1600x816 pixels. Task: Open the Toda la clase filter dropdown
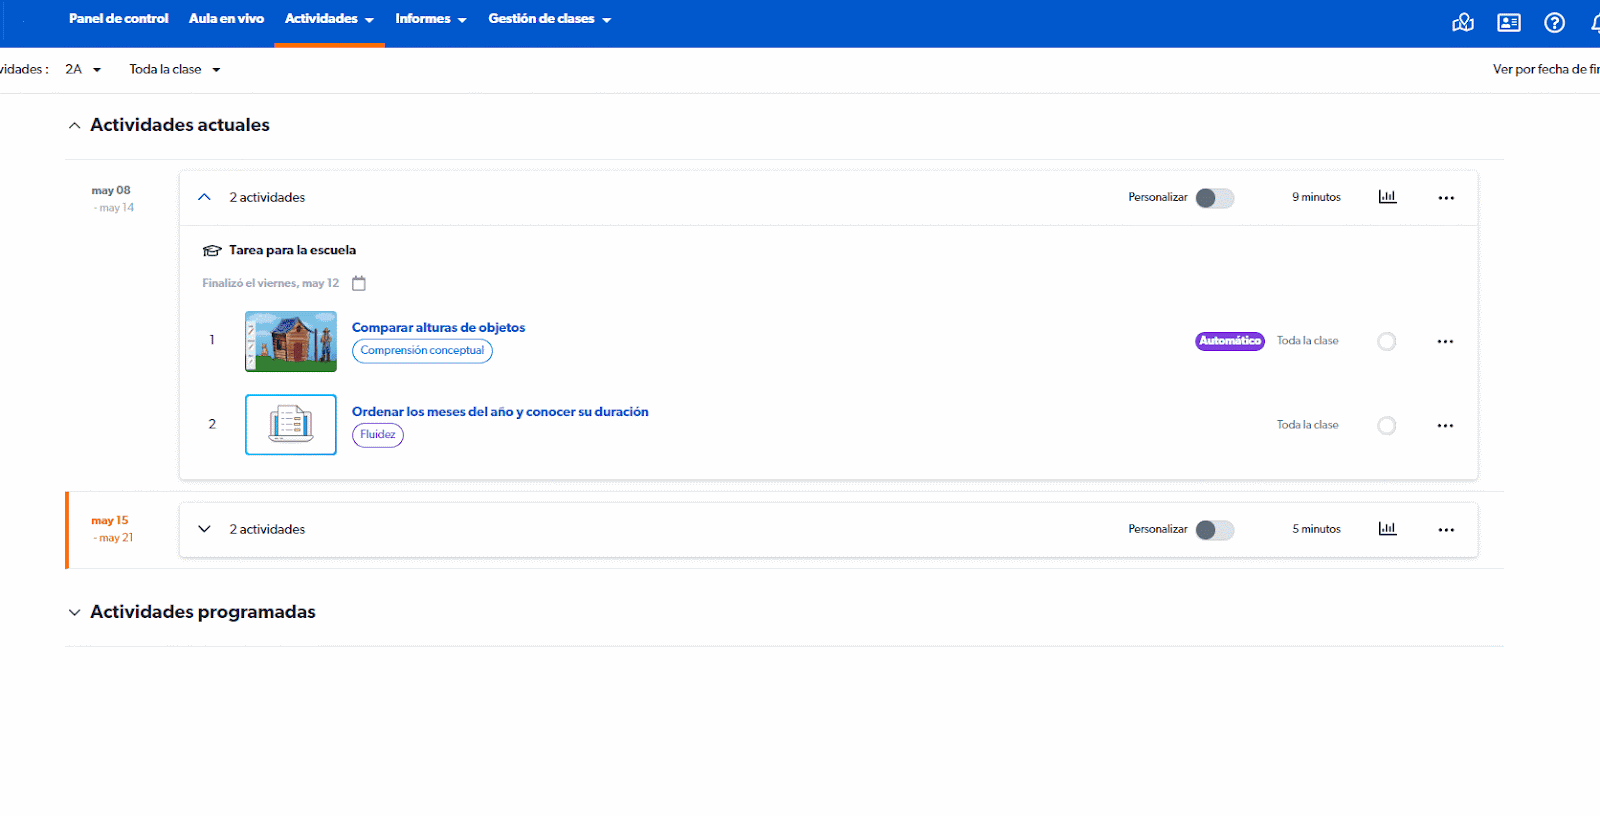point(175,69)
